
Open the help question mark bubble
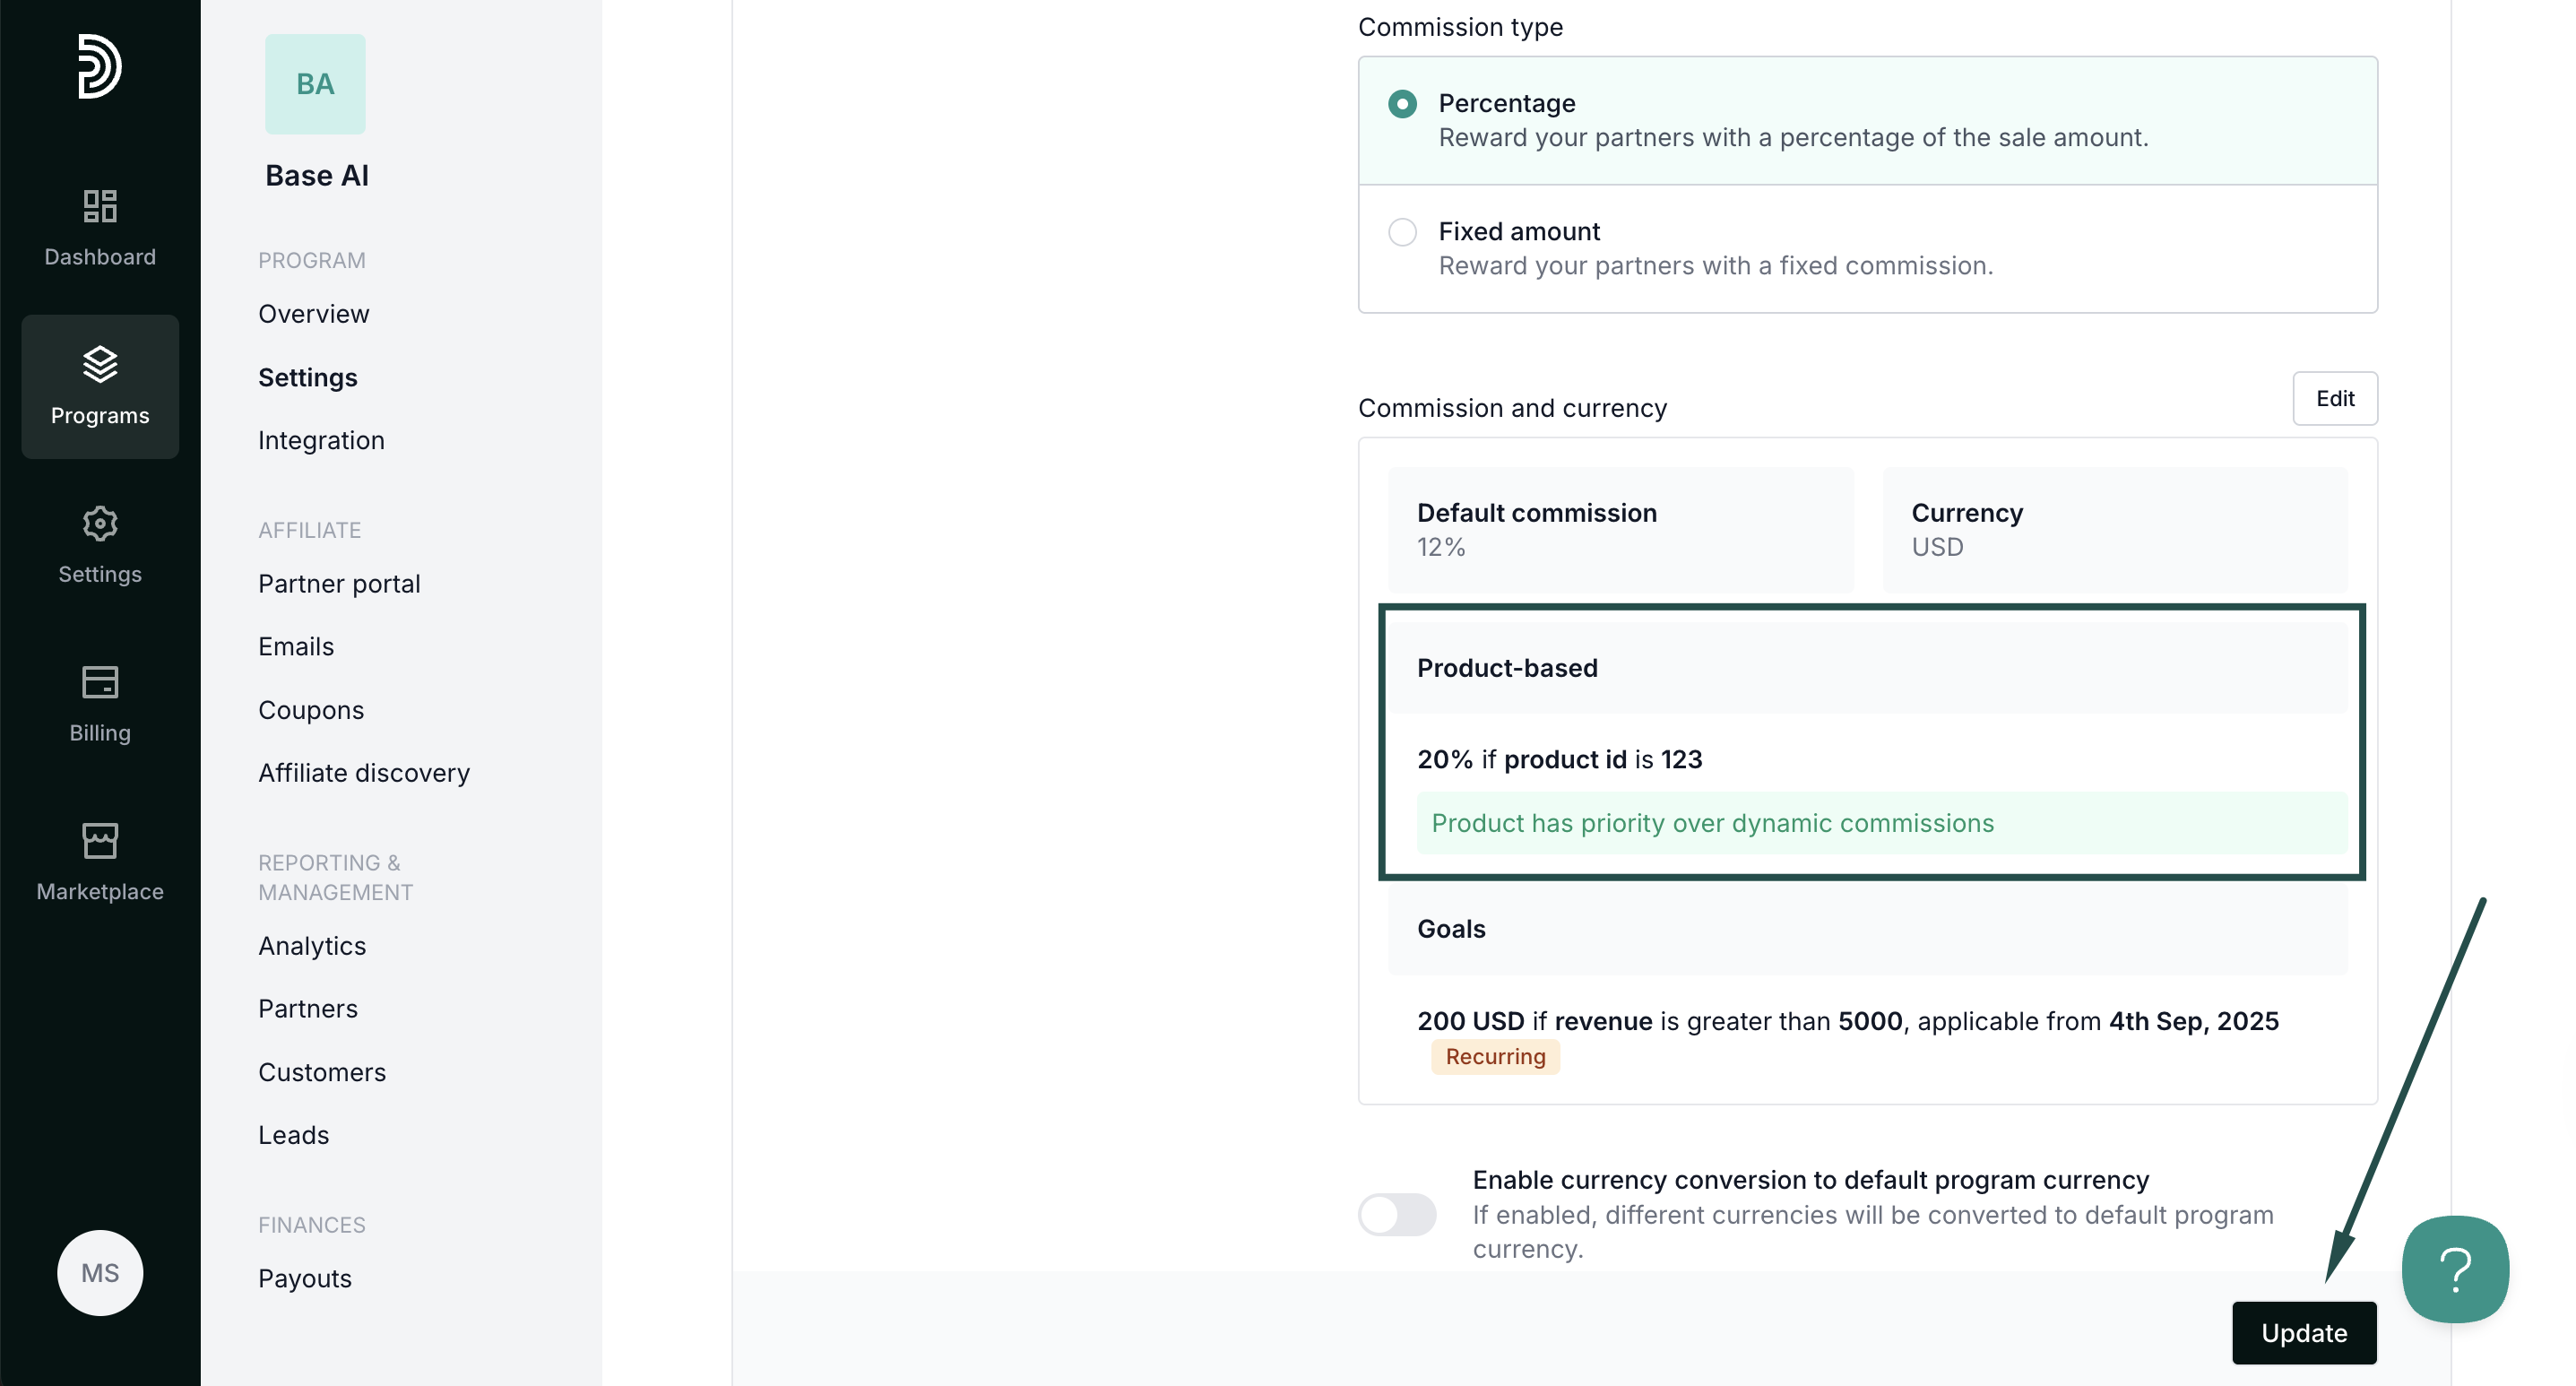(2455, 1269)
